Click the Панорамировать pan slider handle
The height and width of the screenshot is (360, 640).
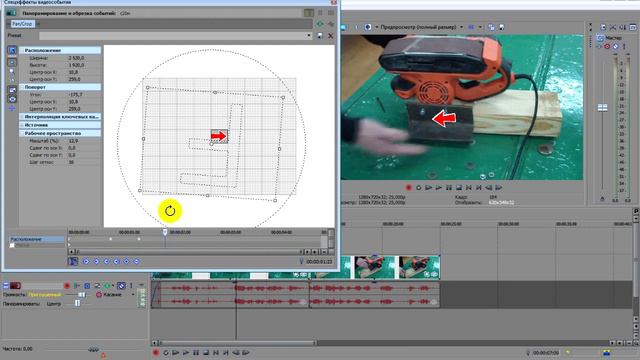[x=77, y=304]
